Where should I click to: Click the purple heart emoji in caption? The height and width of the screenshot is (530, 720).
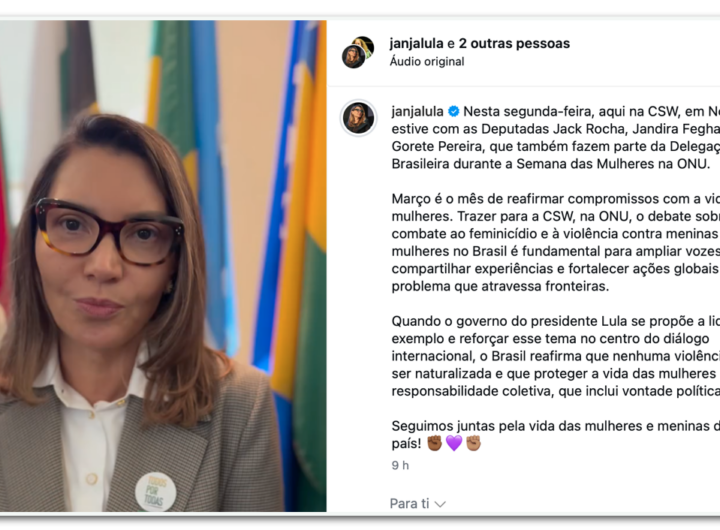click(x=454, y=443)
